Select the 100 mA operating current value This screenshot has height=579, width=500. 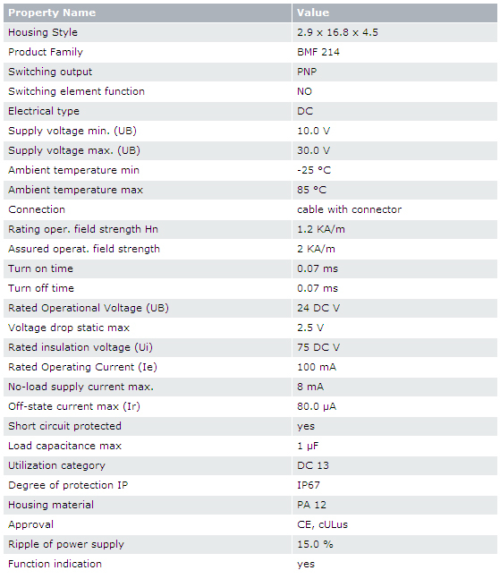316,367
